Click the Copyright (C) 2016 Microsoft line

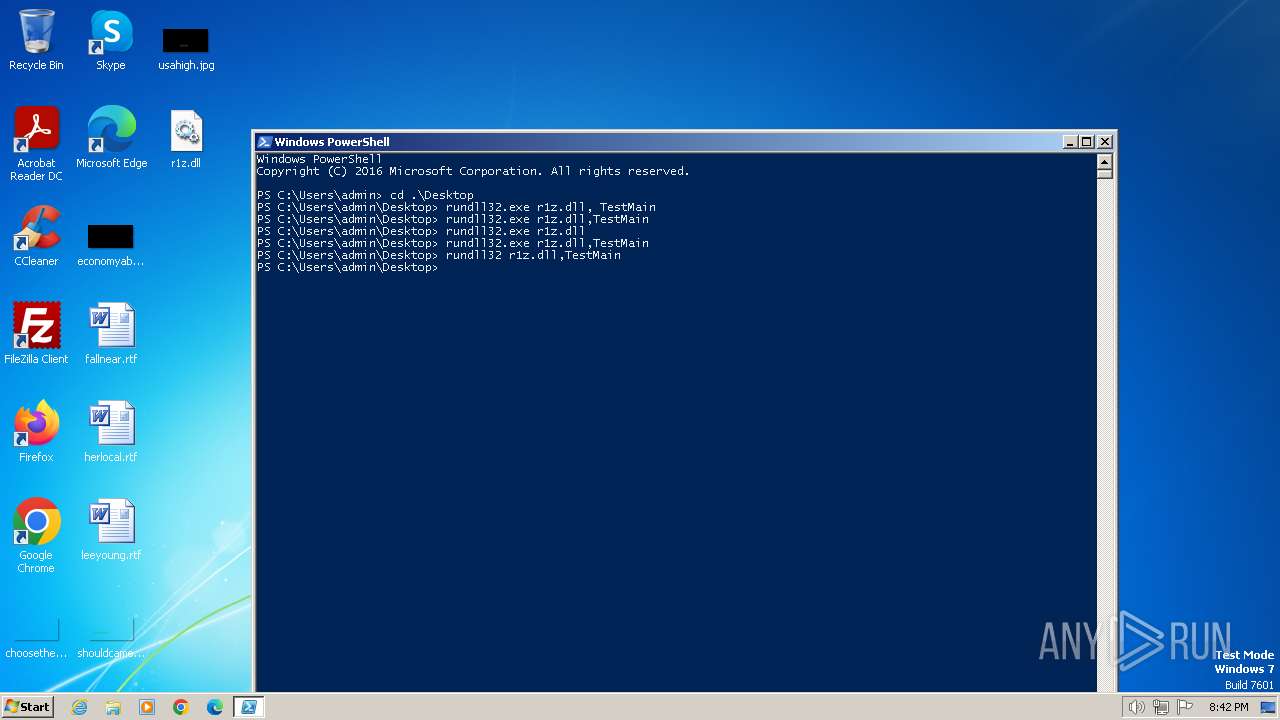click(x=473, y=171)
